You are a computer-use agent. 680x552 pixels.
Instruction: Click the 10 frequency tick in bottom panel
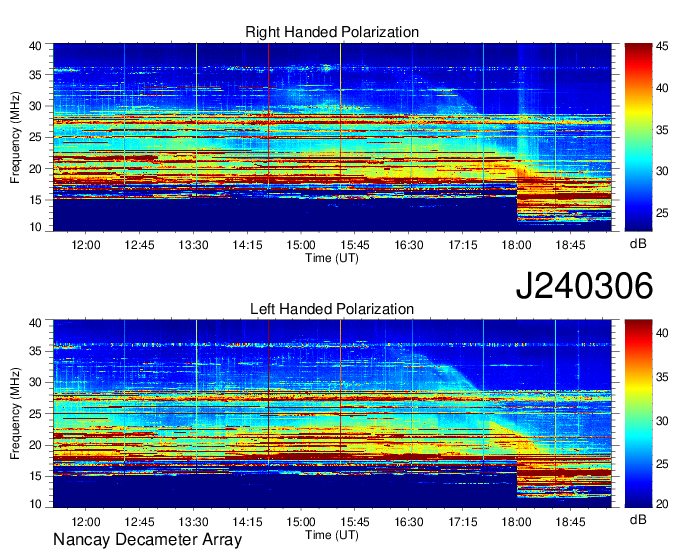pyautogui.click(x=35, y=504)
